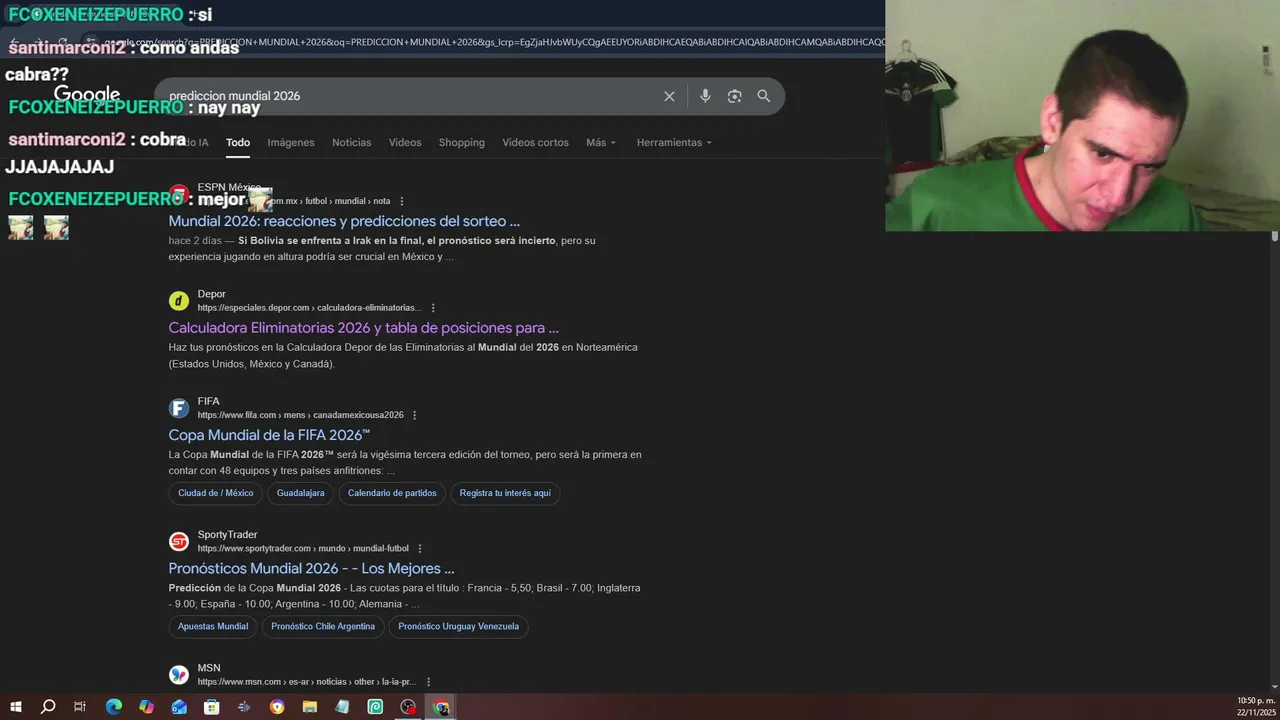The height and width of the screenshot is (720, 1280).
Task: Click the Depor site favicon
Action: tap(179, 301)
